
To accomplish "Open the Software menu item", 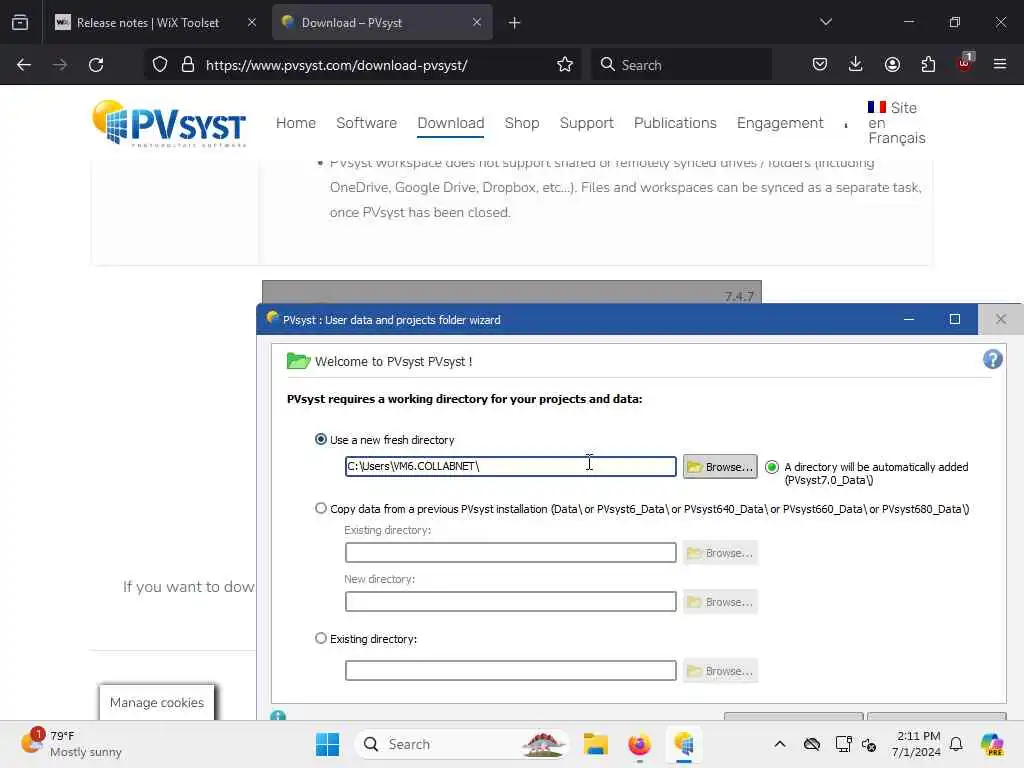I will pos(366,123).
